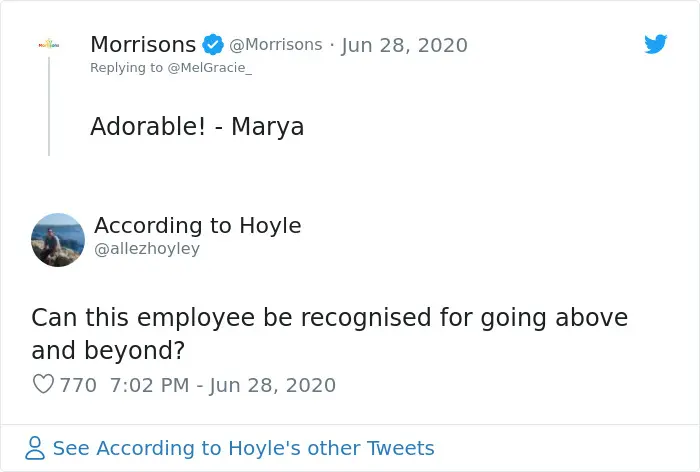Viewport: 700px width, 472px height.
Task: Click the @allezhoyley handle
Action: click(147, 249)
